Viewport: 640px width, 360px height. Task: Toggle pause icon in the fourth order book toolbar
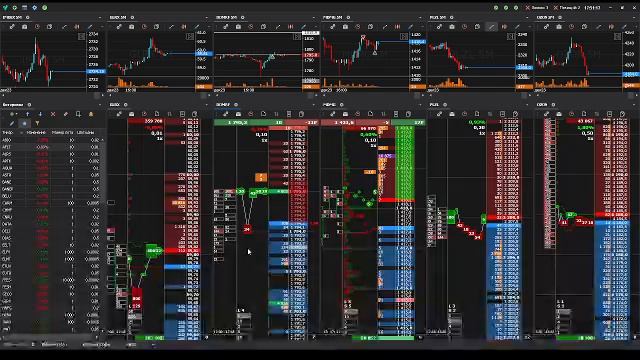tap(383, 114)
